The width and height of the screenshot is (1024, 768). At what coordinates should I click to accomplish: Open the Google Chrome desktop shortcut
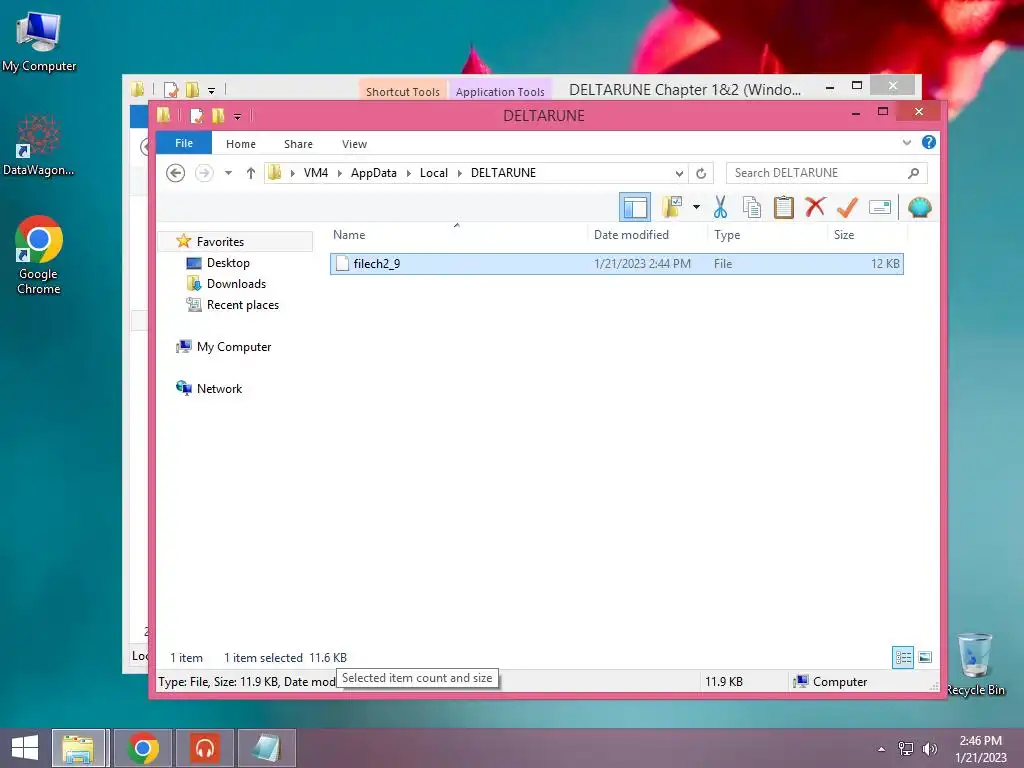(x=39, y=255)
